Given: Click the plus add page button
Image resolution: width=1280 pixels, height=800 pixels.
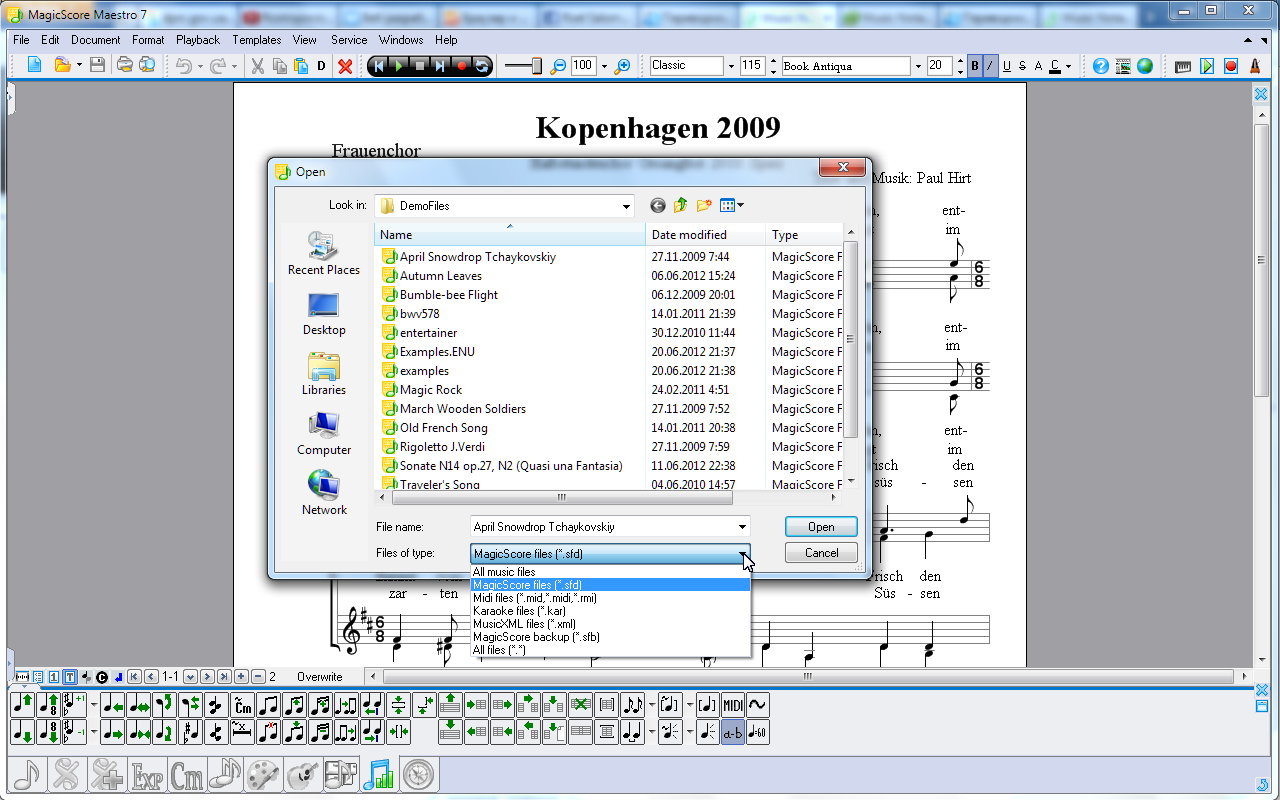Looking at the screenshot, I should pyautogui.click(x=241, y=677).
